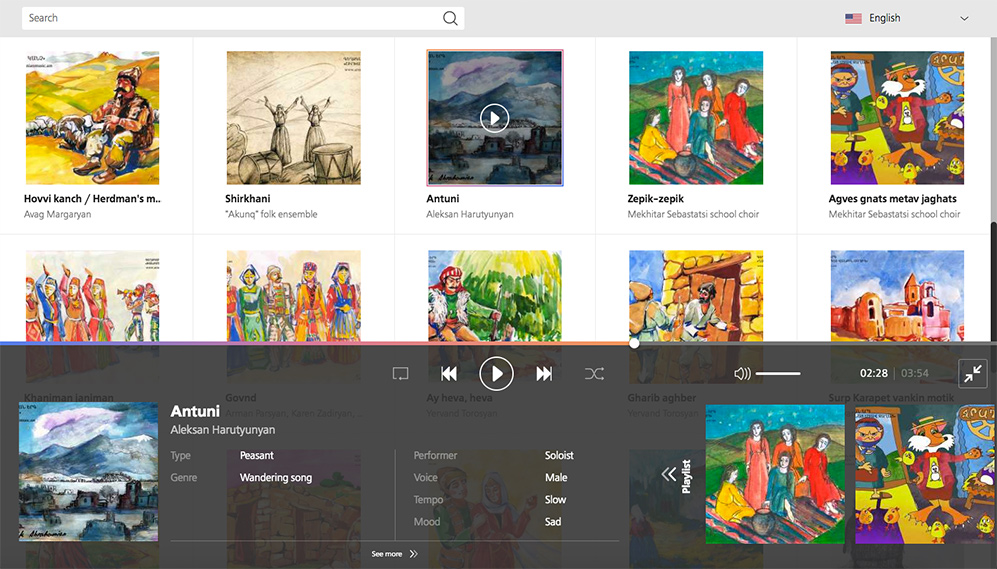Select Agves gnats thumbnail in playlist
997x569 pixels.
point(926,474)
